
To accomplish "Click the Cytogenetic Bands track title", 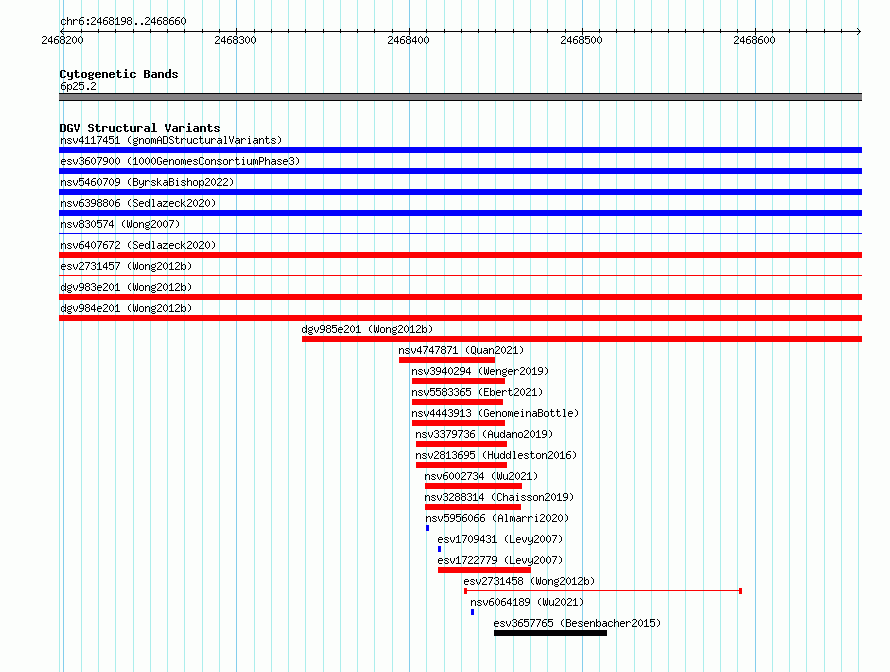I will (119, 74).
